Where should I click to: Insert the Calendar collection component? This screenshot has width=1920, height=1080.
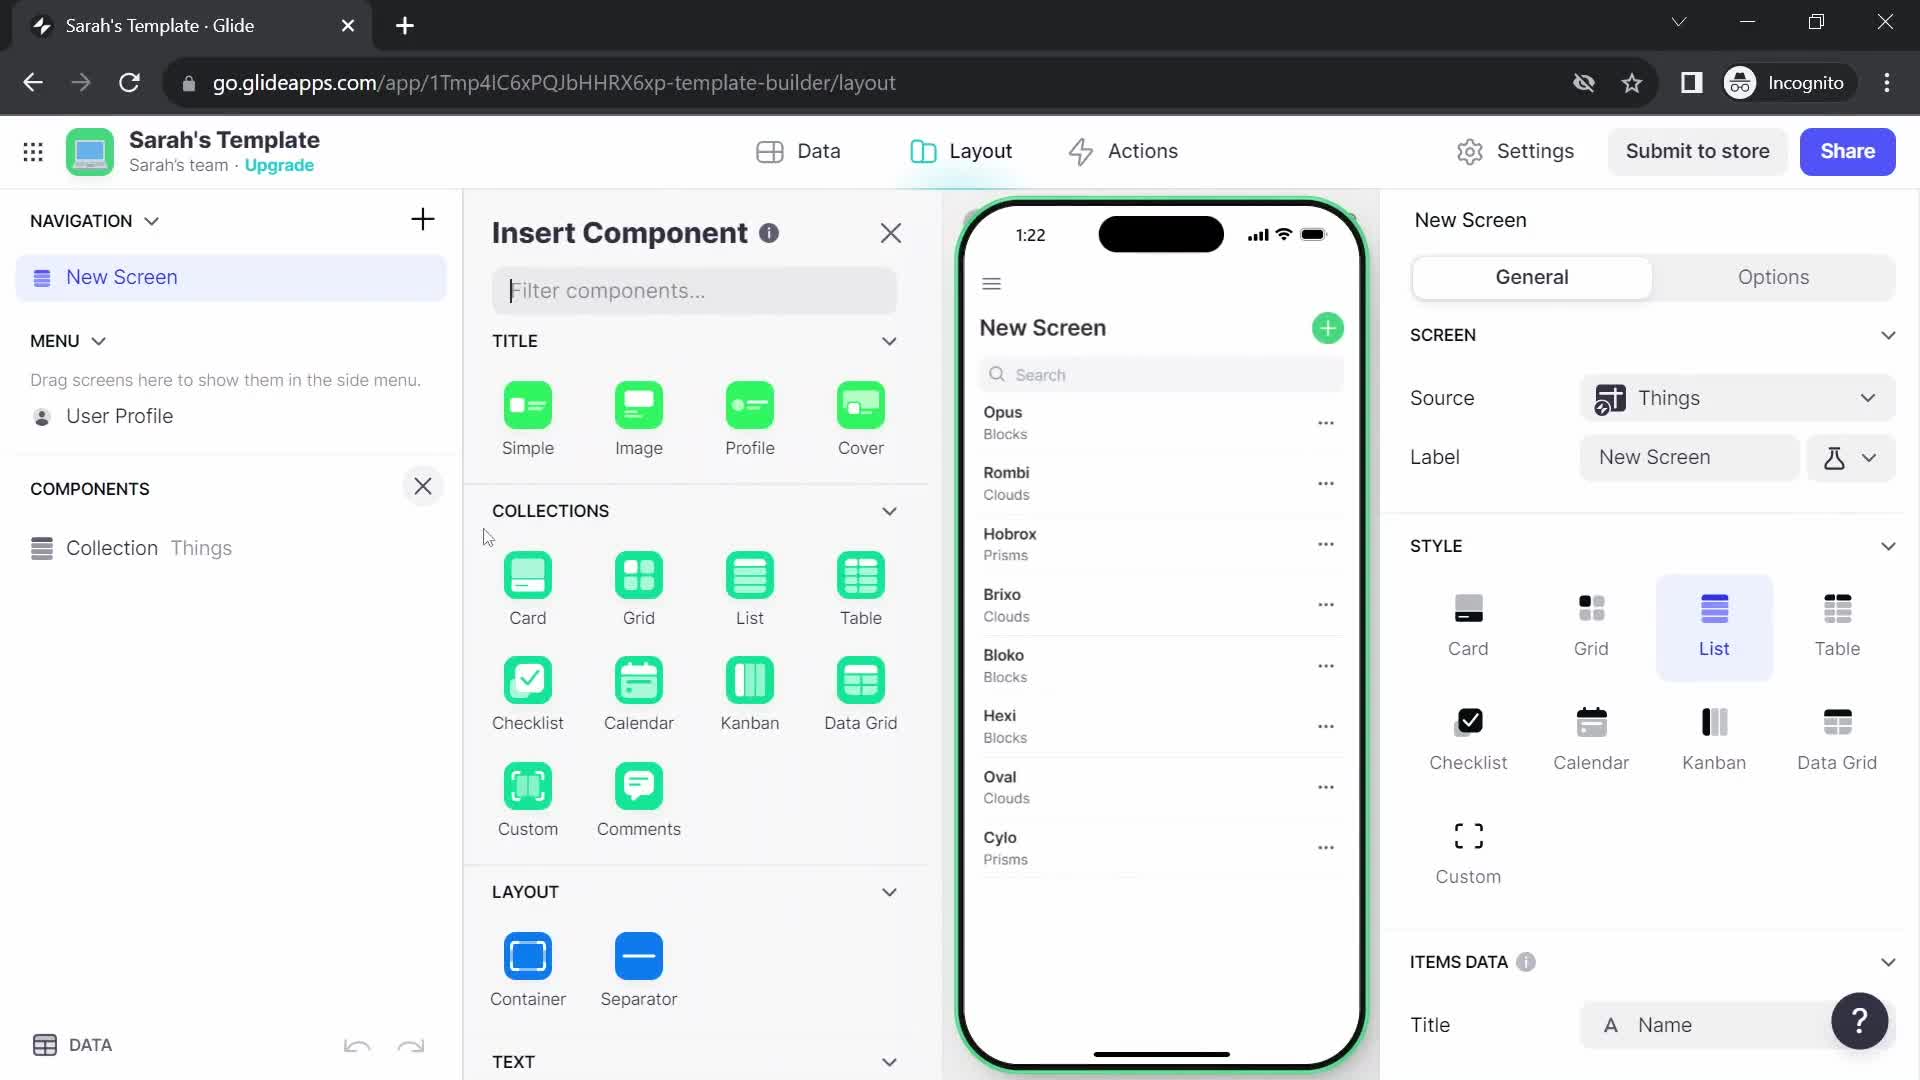point(639,694)
